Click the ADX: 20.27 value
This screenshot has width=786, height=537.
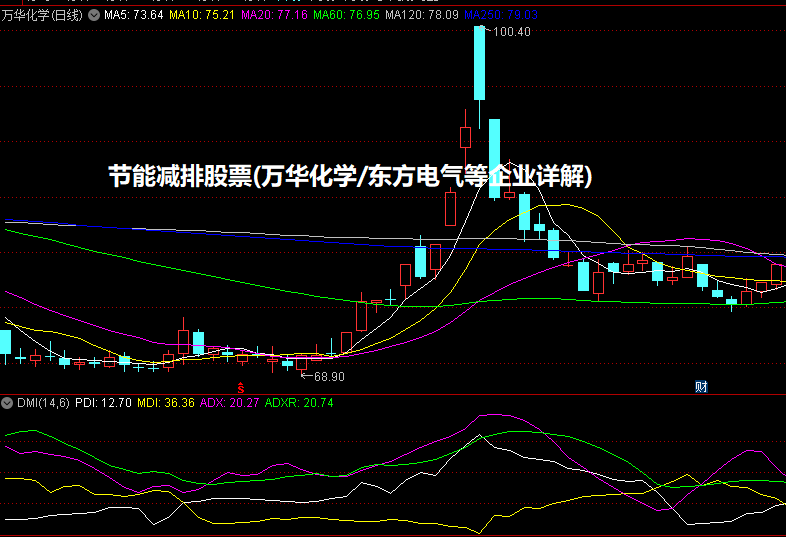coord(230,403)
